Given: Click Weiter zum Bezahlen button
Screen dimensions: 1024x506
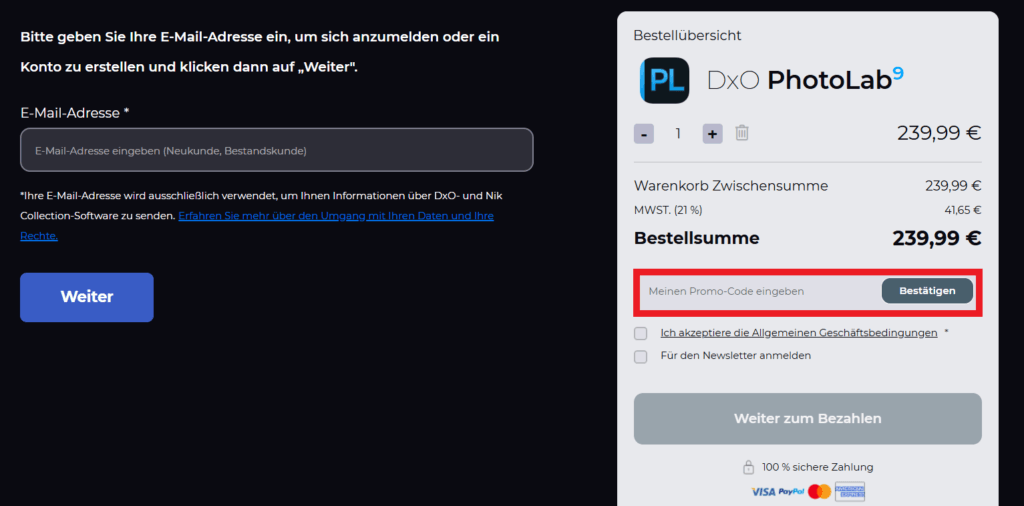Looking at the screenshot, I should point(808,419).
